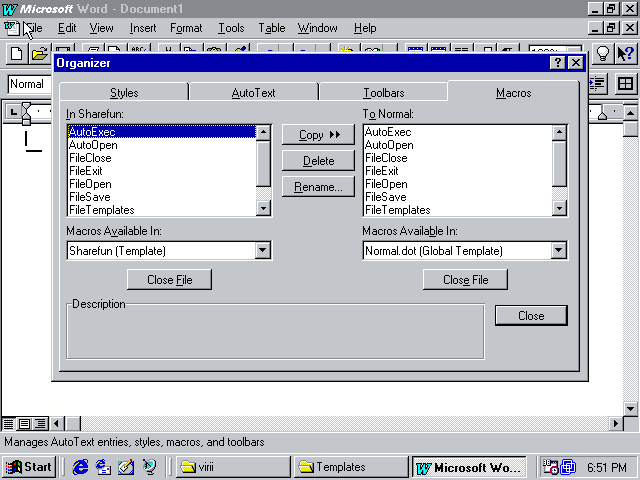Switch to the virii taskbar folder window
The width and height of the screenshot is (640, 480).
[233, 467]
